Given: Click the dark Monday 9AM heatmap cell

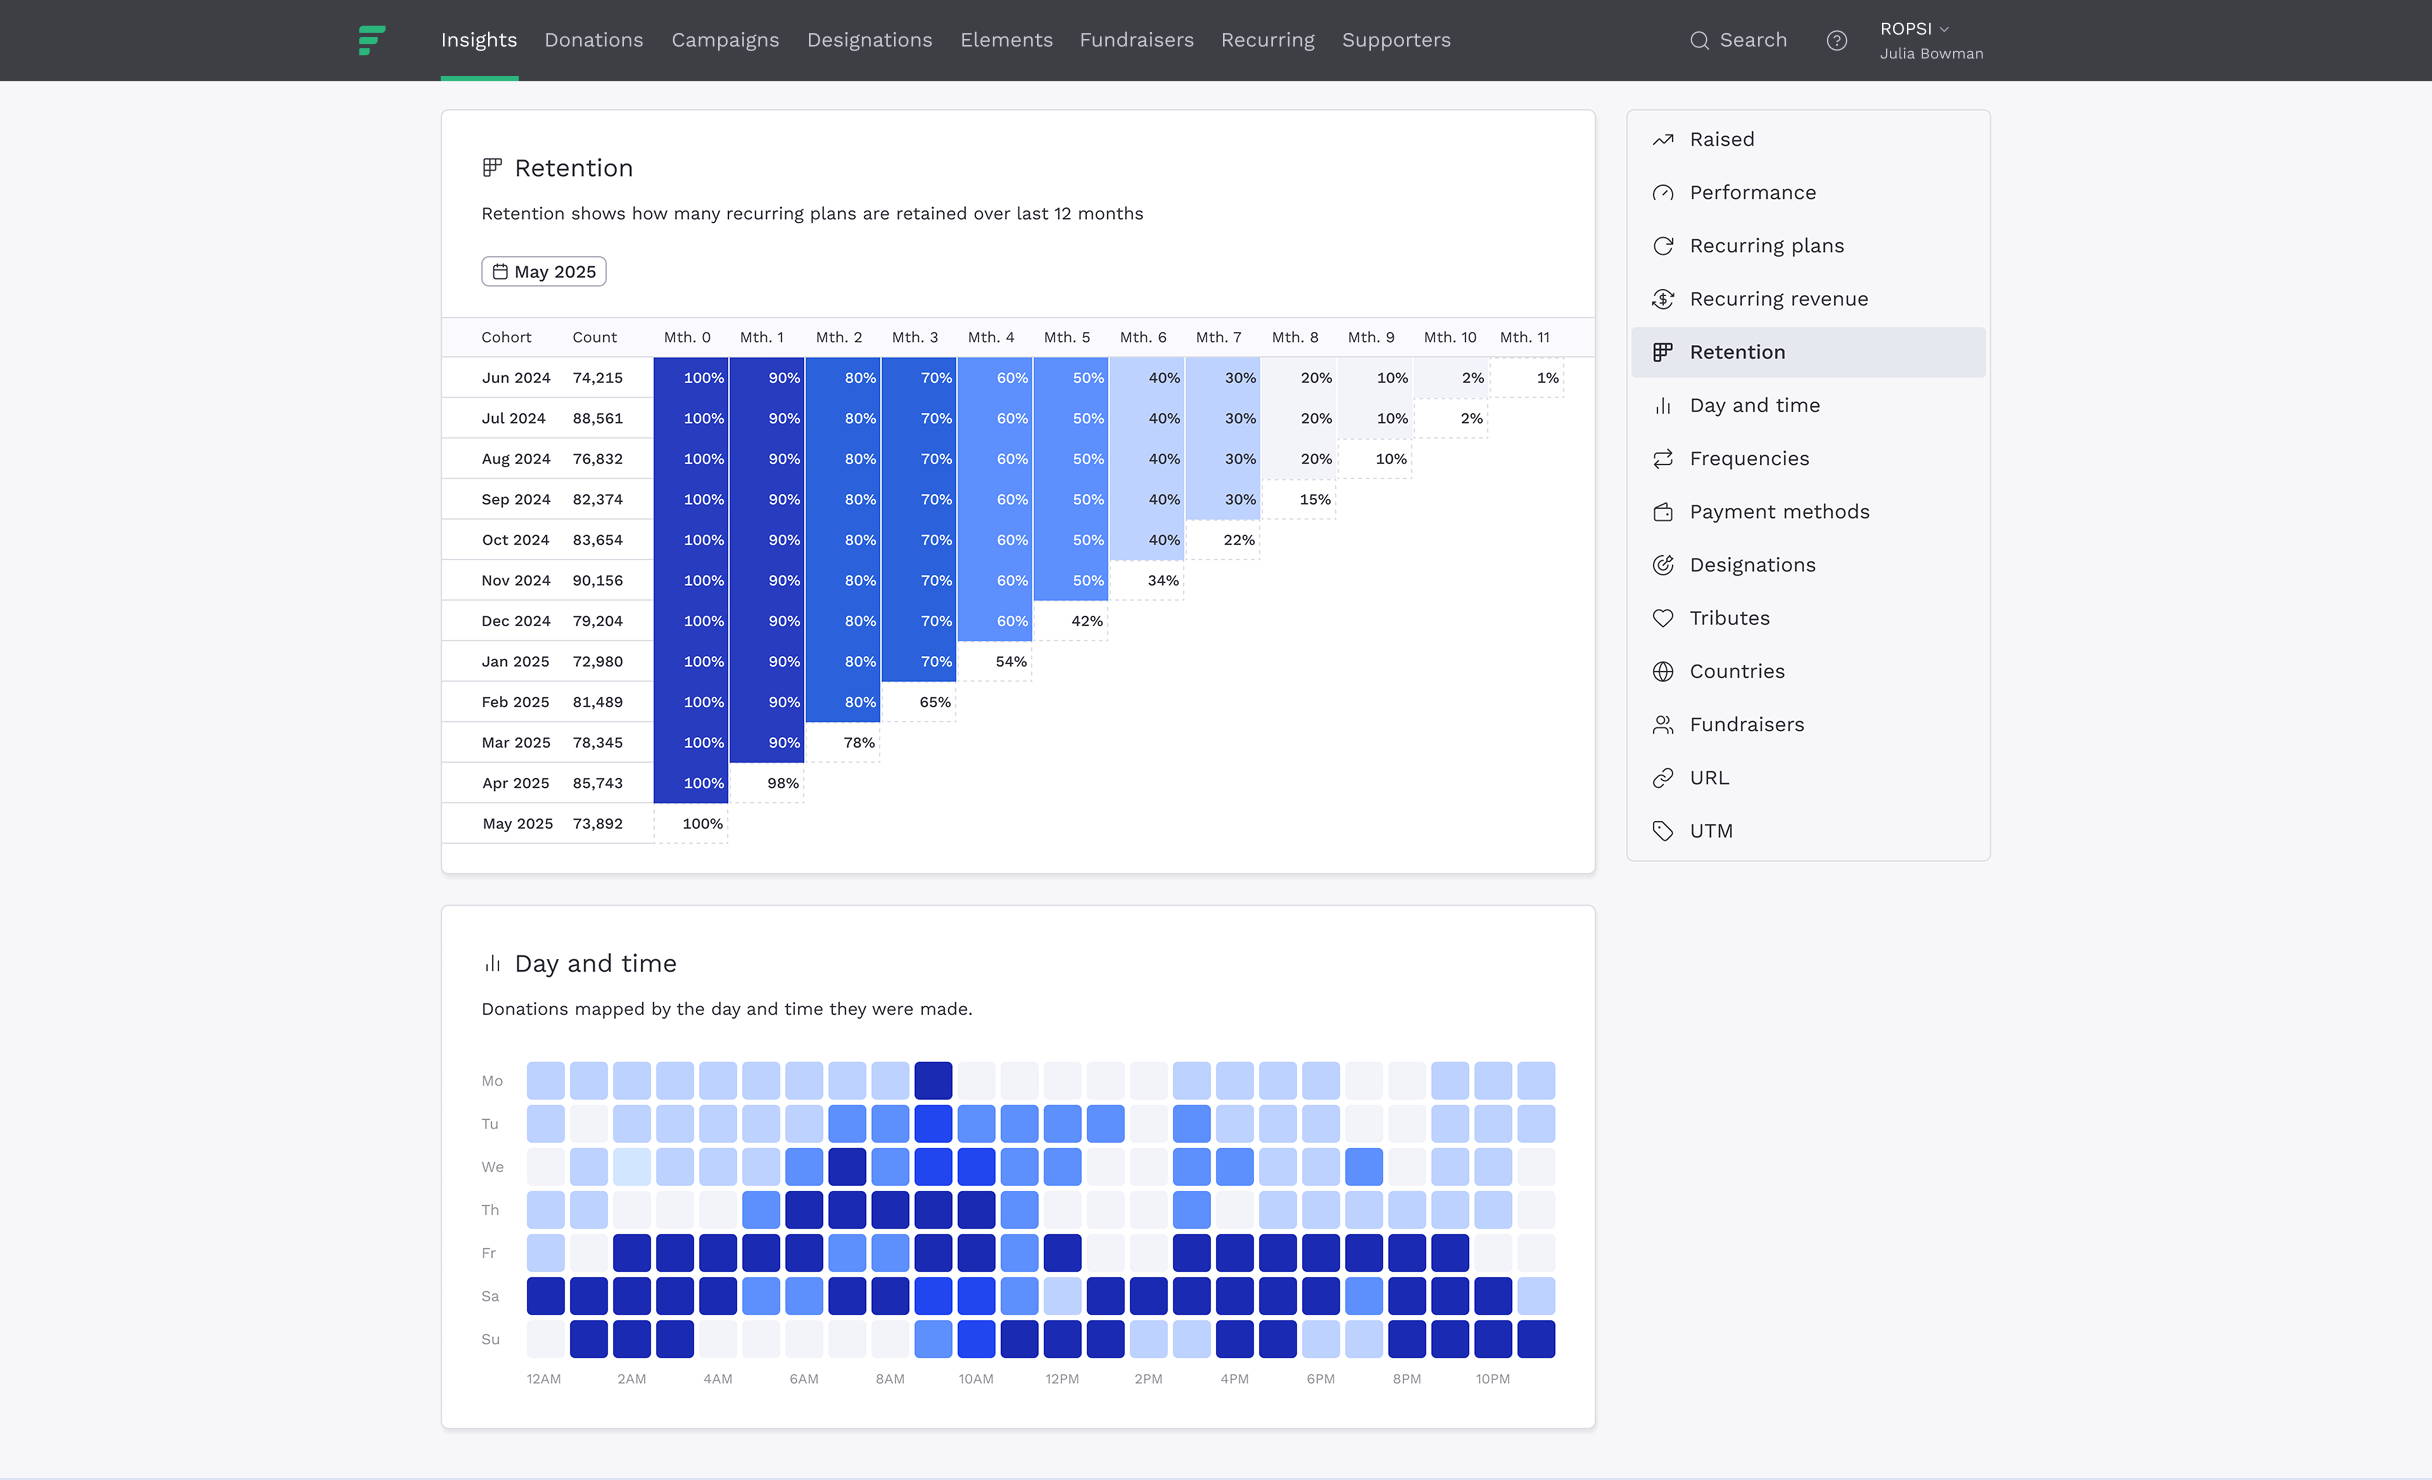Looking at the screenshot, I should pyautogui.click(x=933, y=1081).
